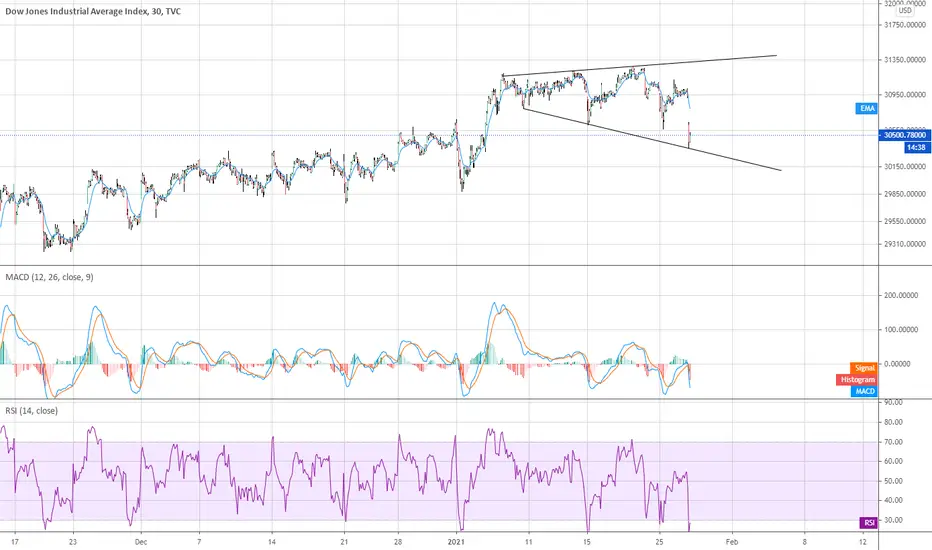Click the 2021 date label on time axis
Screen dimensions: 932x550
456,542
